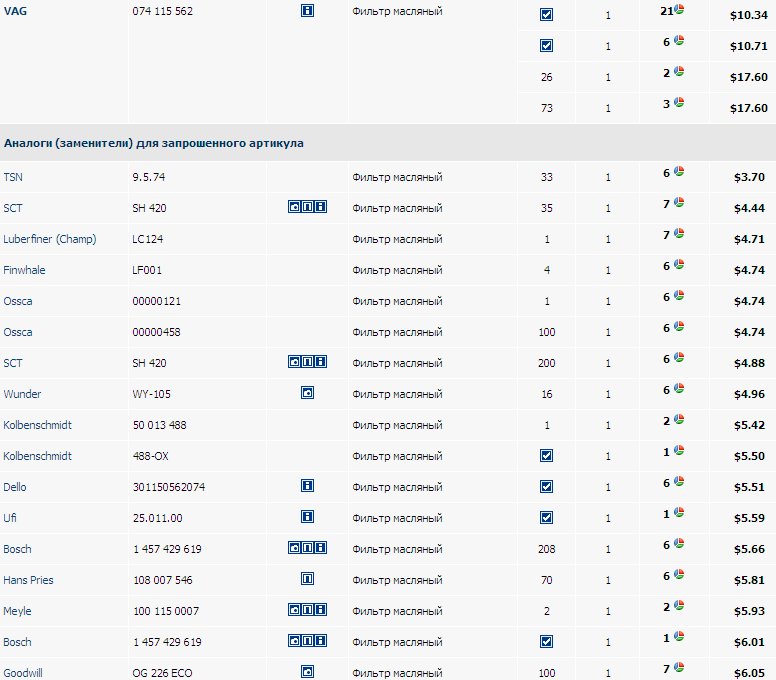The width and height of the screenshot is (776, 680).
Task: Open applicability icon for SCT SH 420 at $4.88
Action: (307, 362)
